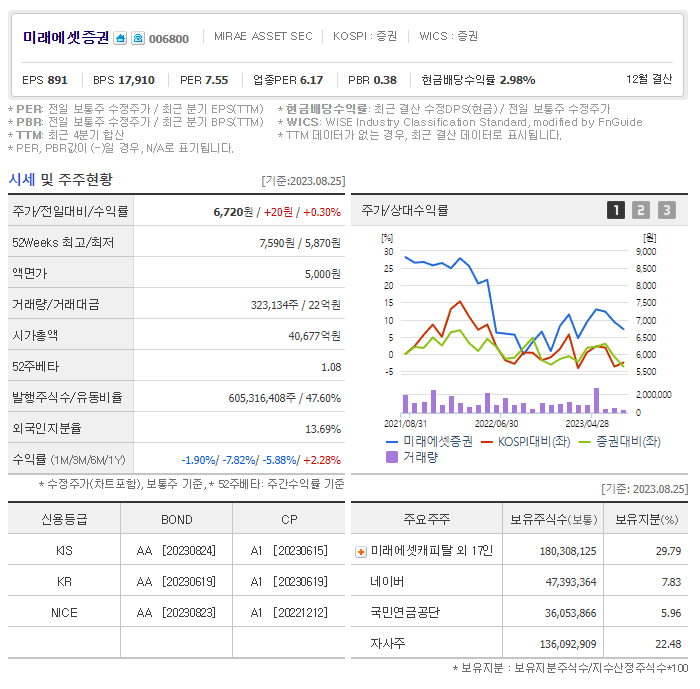Screen dimensions: 700x689
Task: Select 52주베타 value 1.08
Action: (331, 367)
